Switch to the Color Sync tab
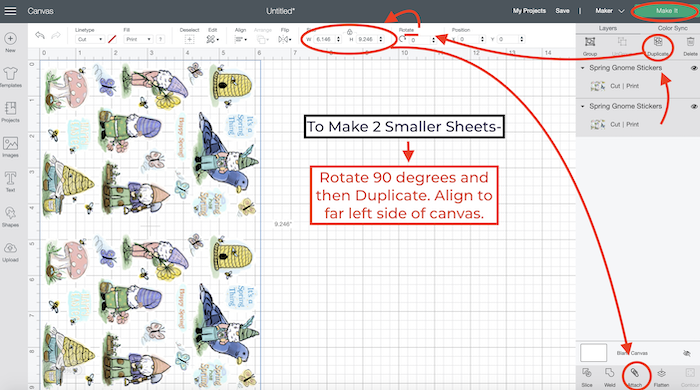Screen dimensions: 700x390 pos(672,28)
